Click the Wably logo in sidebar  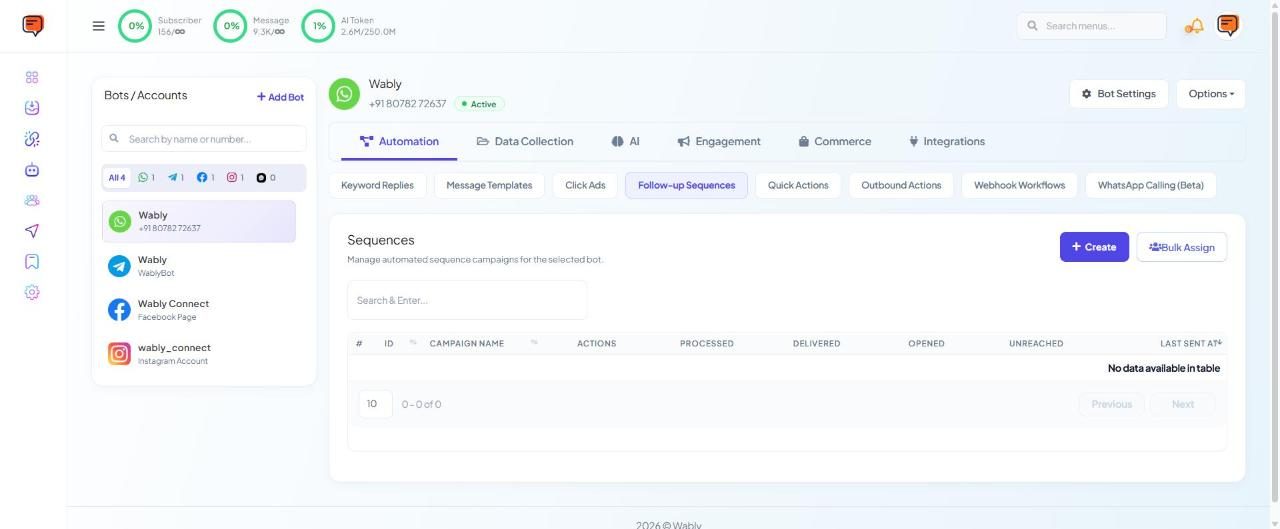[33, 25]
